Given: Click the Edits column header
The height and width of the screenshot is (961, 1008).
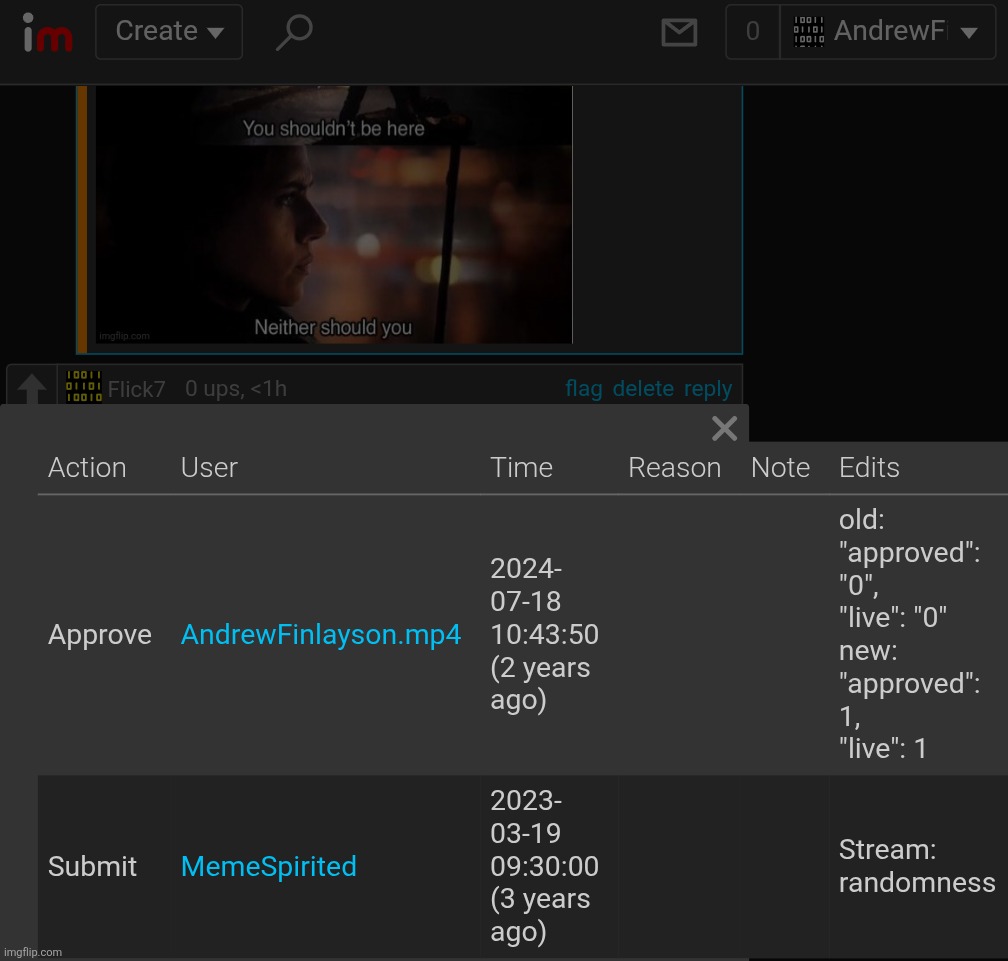Looking at the screenshot, I should click(869, 468).
